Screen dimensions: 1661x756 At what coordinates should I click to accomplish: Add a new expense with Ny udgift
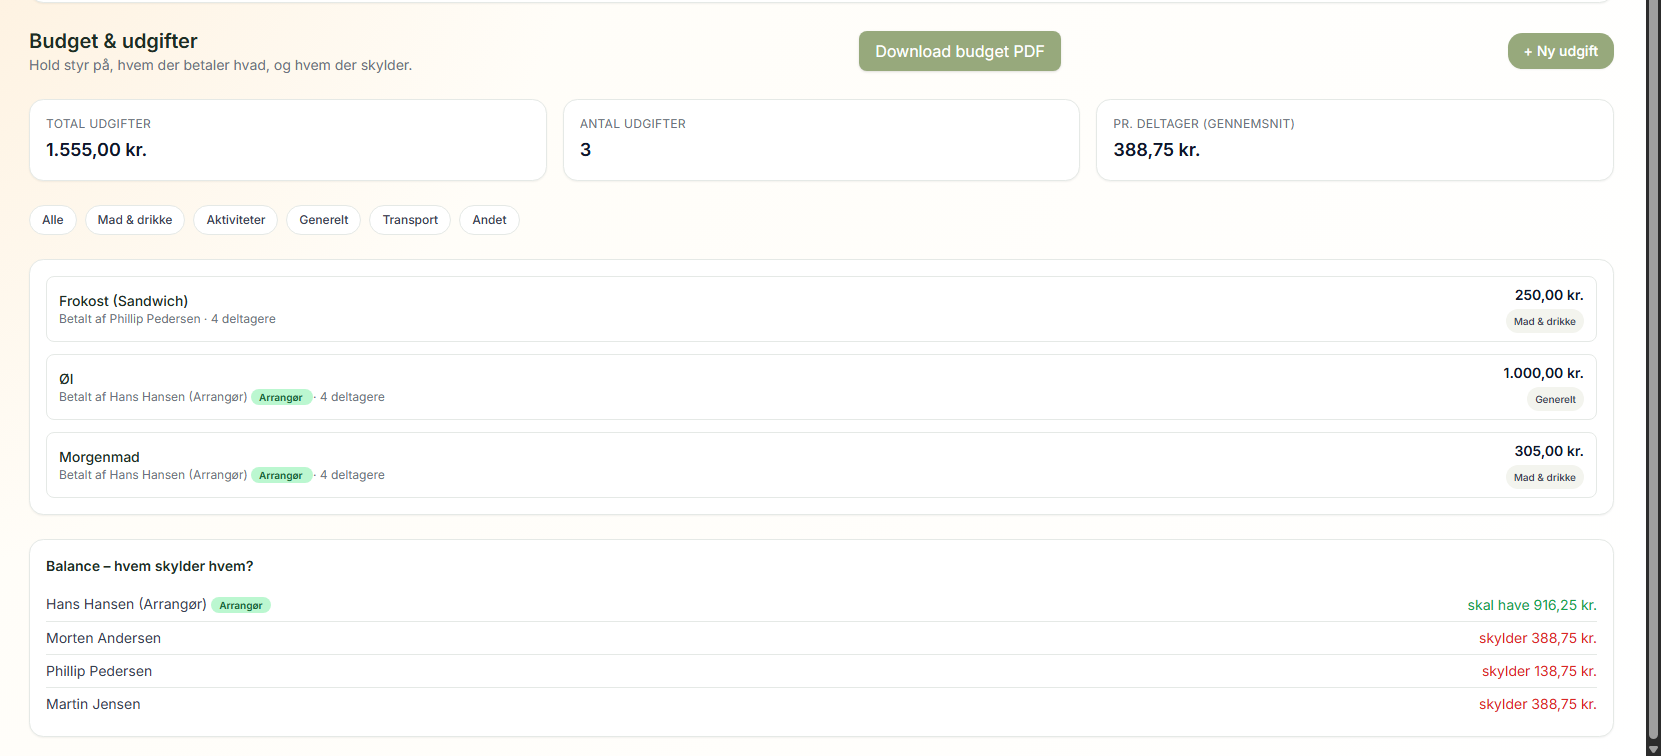[x=1560, y=51]
